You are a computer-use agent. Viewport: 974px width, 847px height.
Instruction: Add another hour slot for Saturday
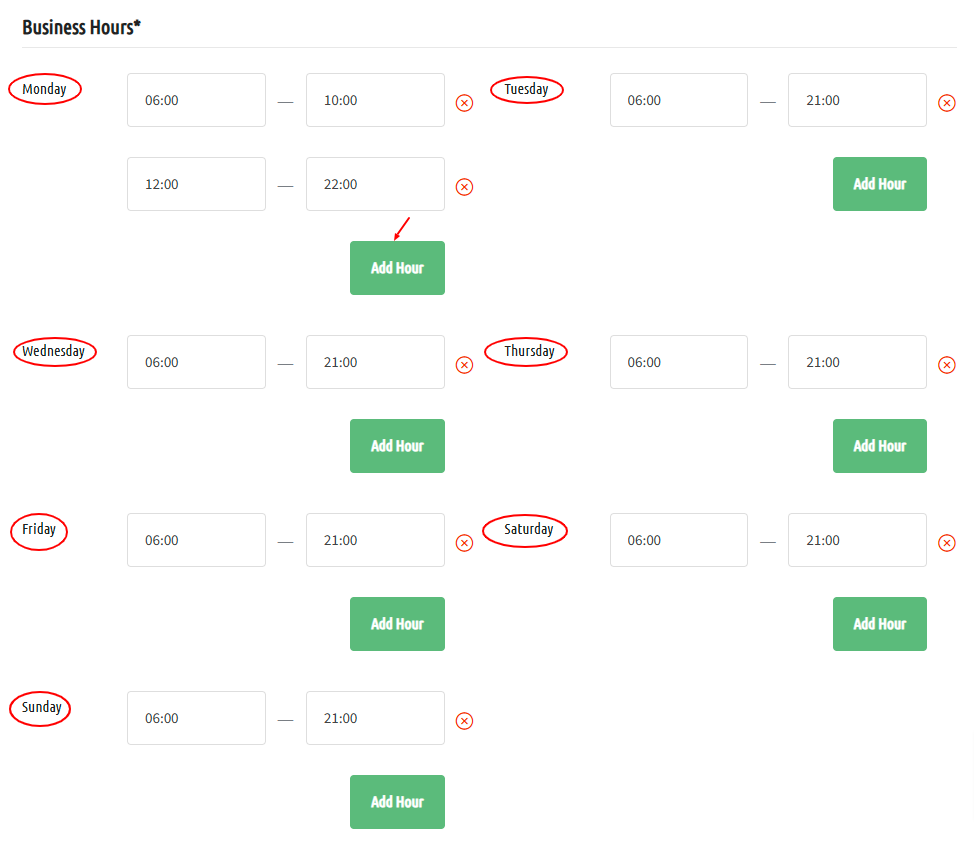tap(880, 624)
